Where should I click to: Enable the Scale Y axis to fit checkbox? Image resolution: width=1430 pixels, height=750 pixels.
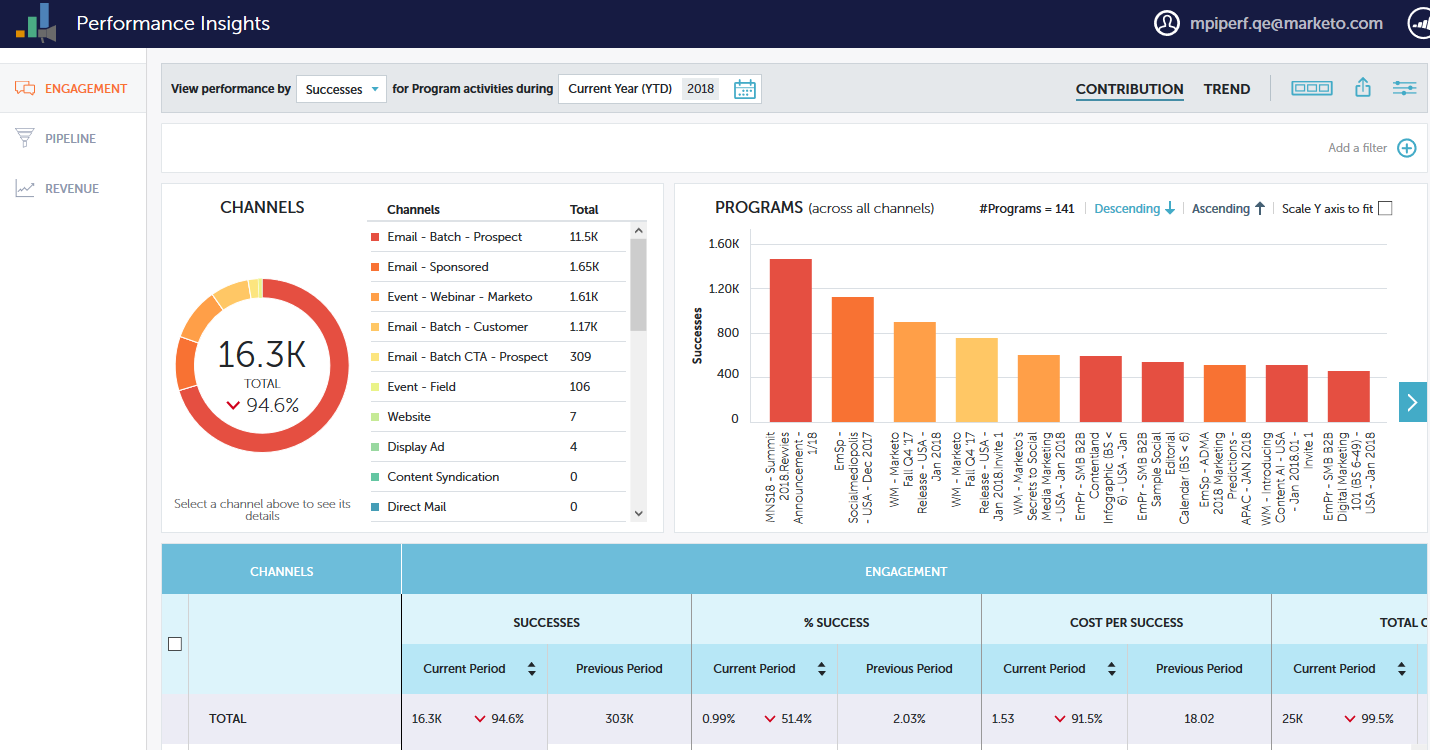[x=1387, y=207]
